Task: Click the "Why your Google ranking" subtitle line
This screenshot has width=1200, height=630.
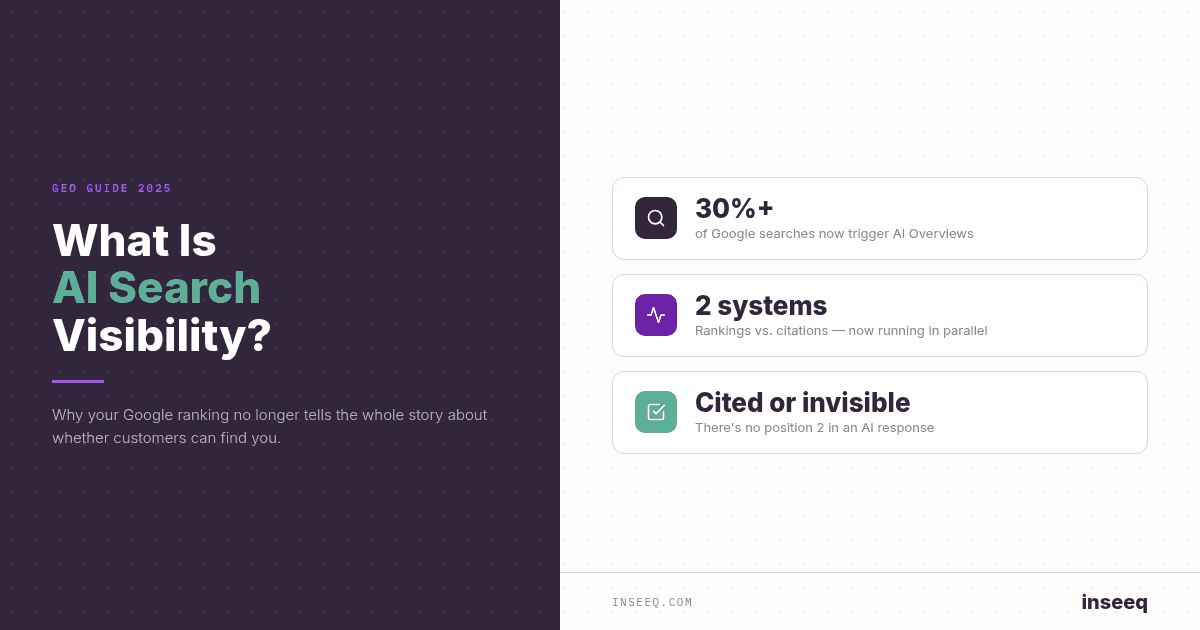Action: [x=269, y=414]
